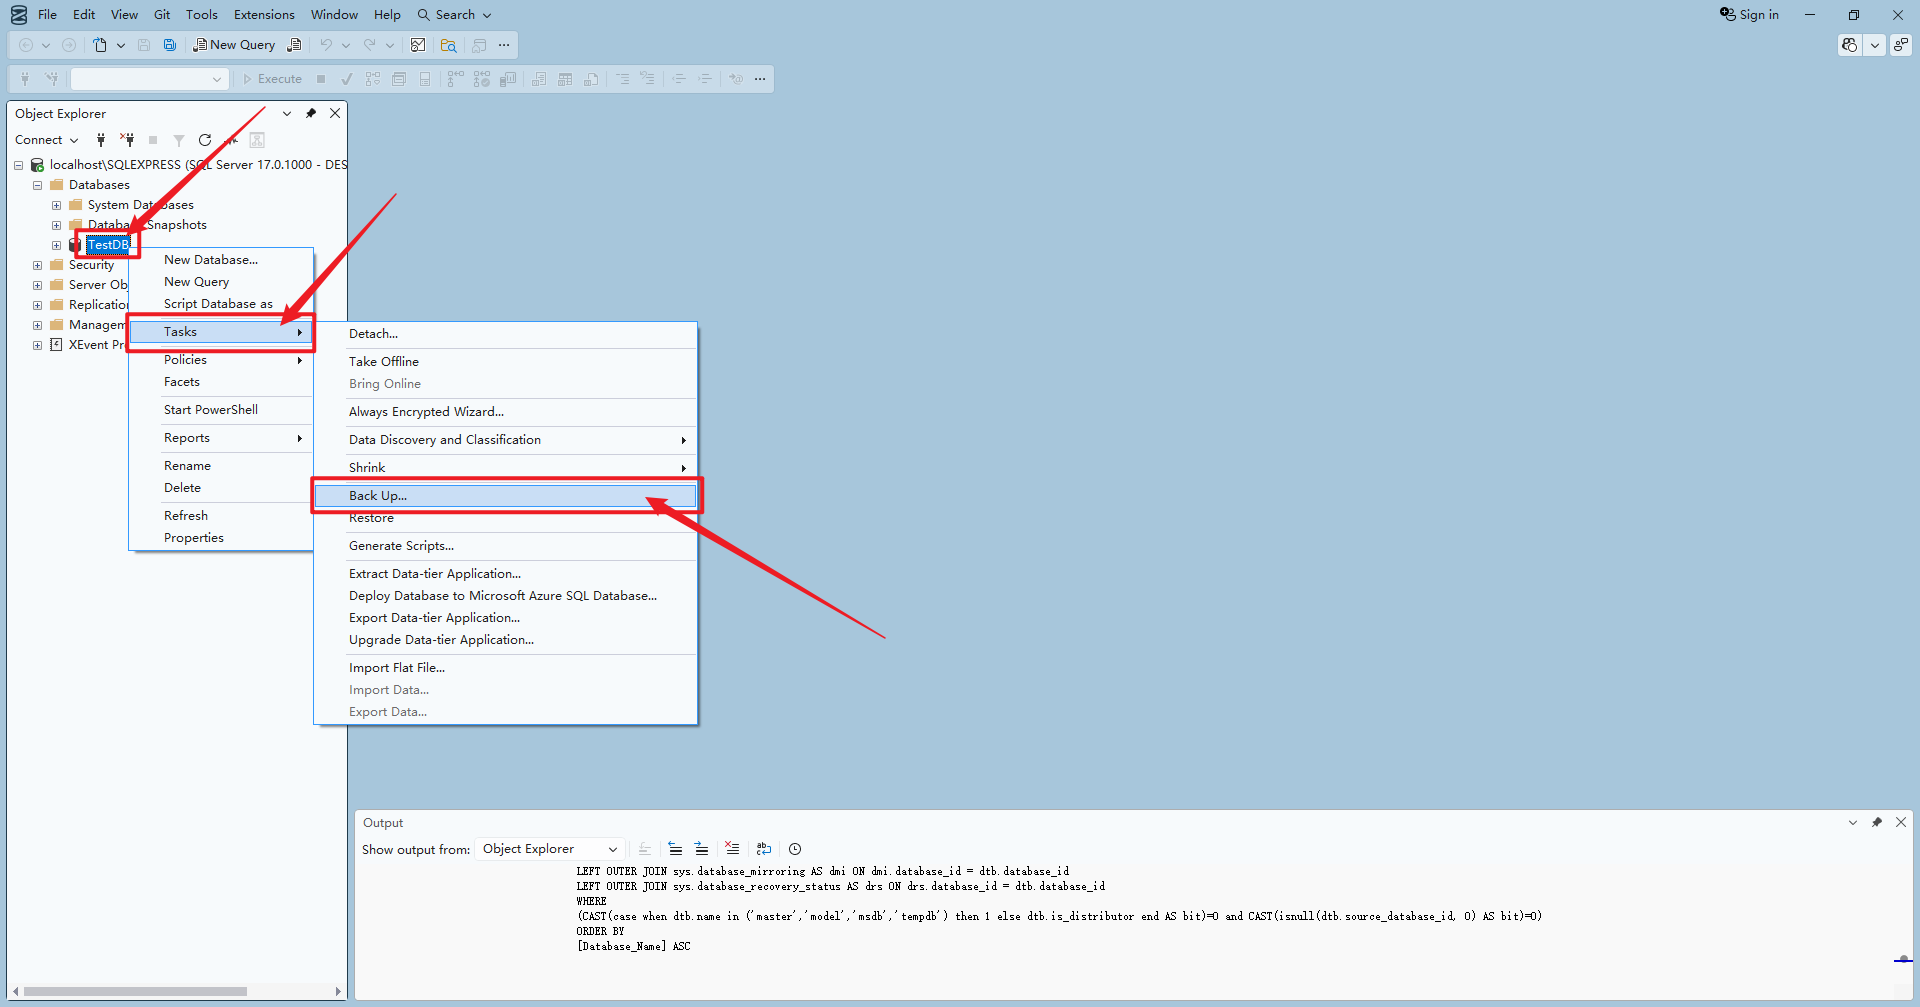Click the Undo icon in the toolbar
1920x1007 pixels.
pos(326,45)
